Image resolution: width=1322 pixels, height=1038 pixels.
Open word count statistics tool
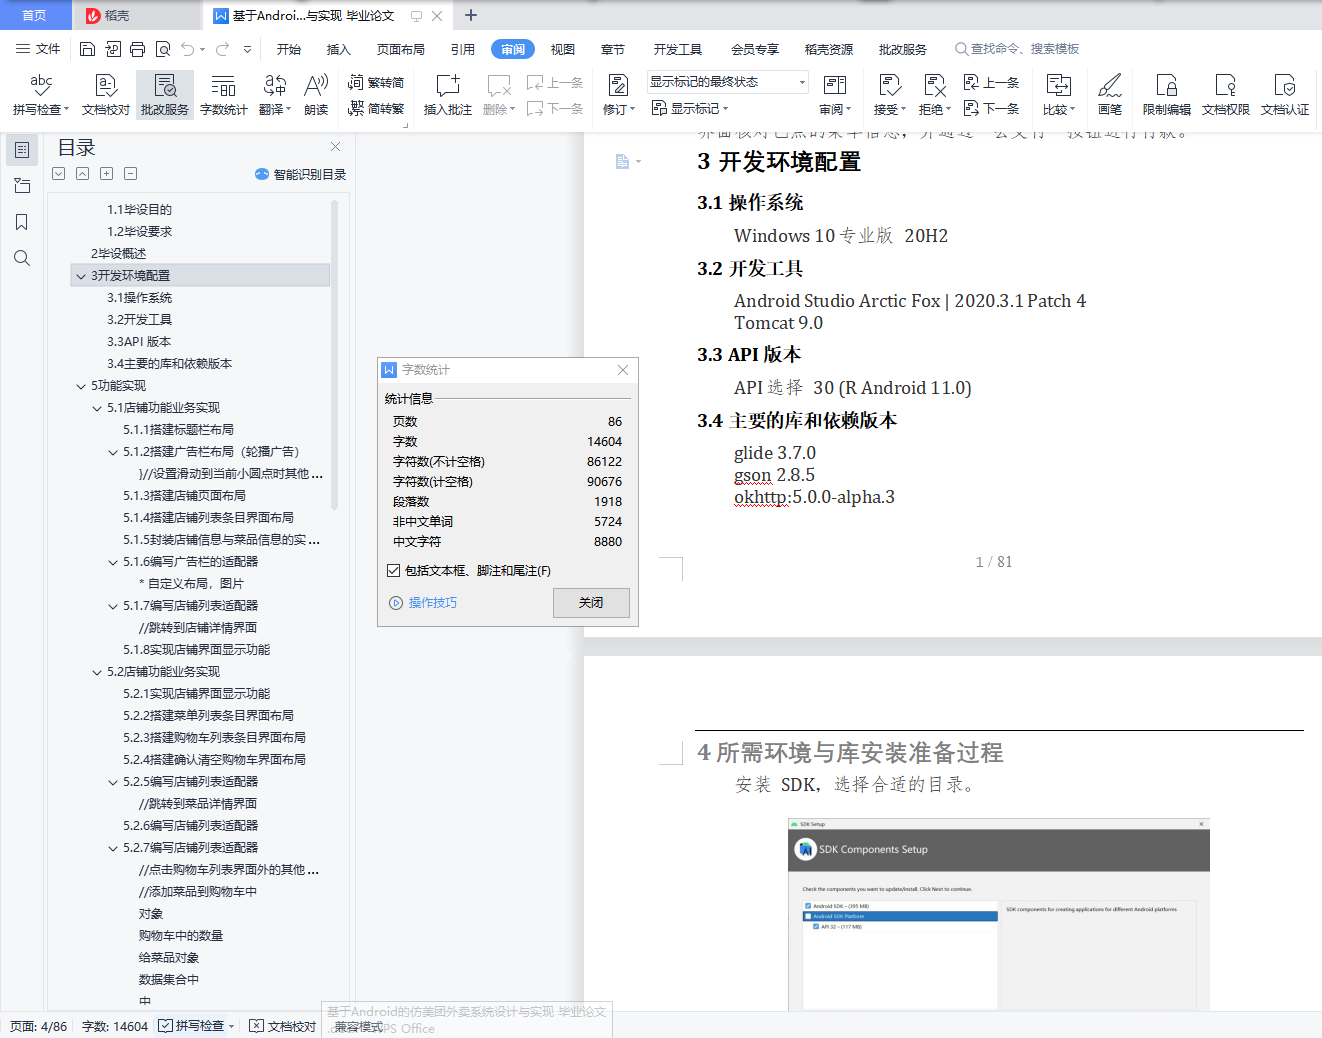224,95
